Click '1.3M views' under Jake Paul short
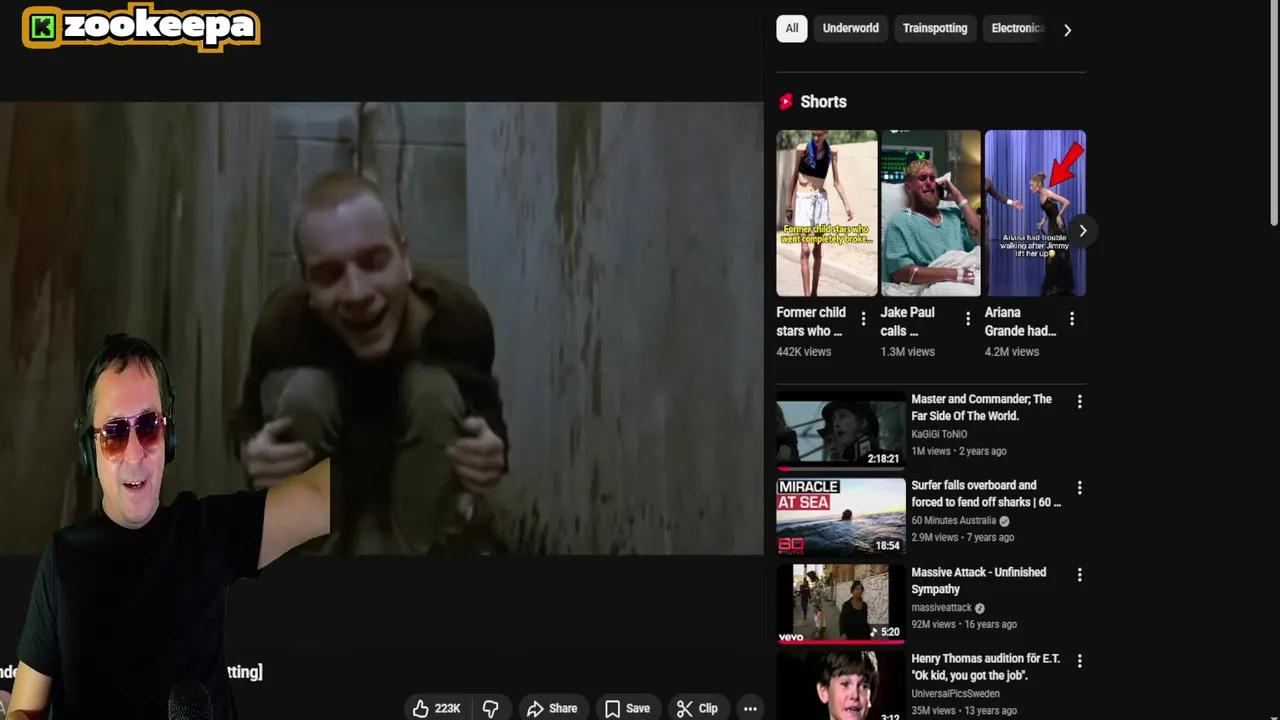 tap(907, 352)
